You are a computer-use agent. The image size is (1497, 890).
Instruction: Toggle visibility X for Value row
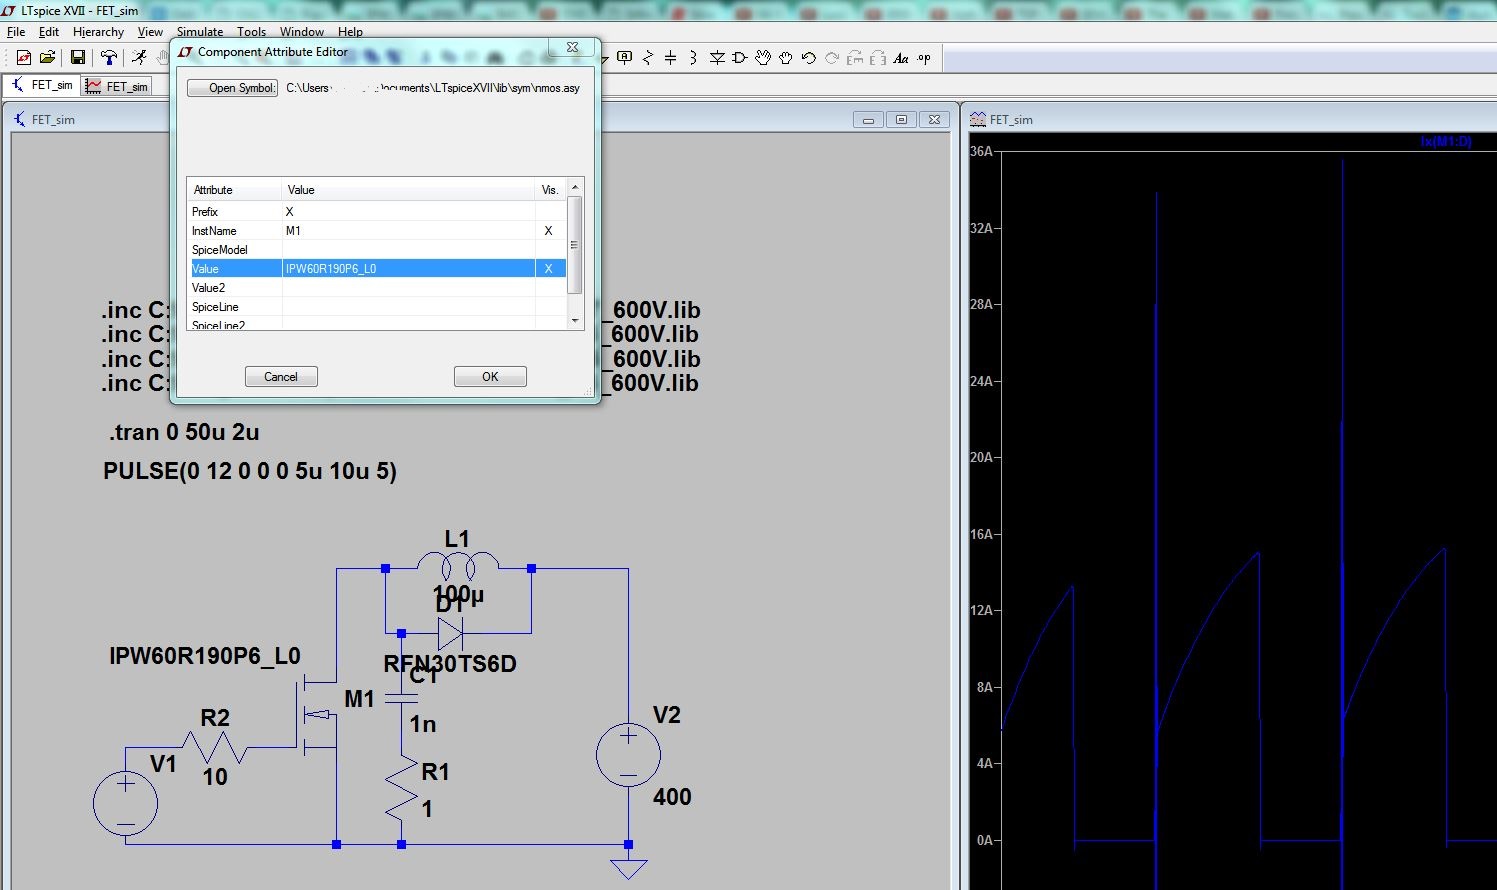[548, 269]
